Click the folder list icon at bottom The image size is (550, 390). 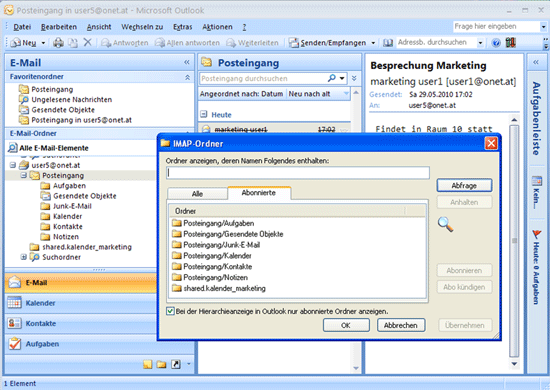161,364
